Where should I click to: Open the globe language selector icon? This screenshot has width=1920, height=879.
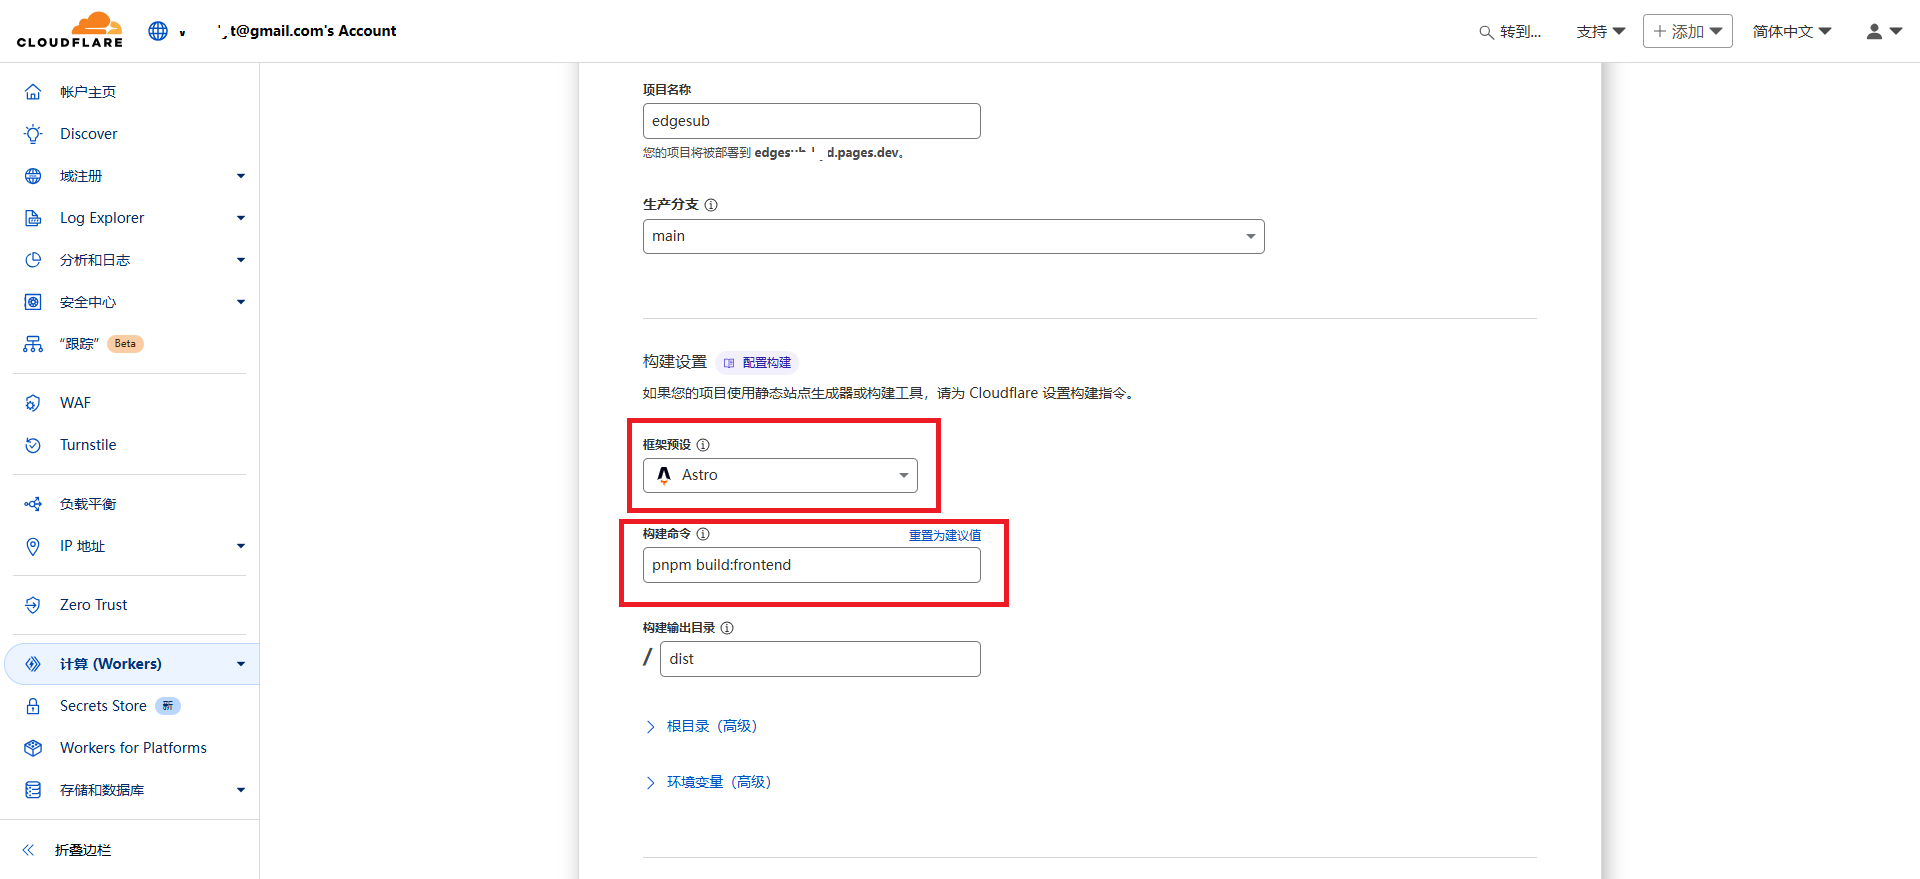coord(158,31)
